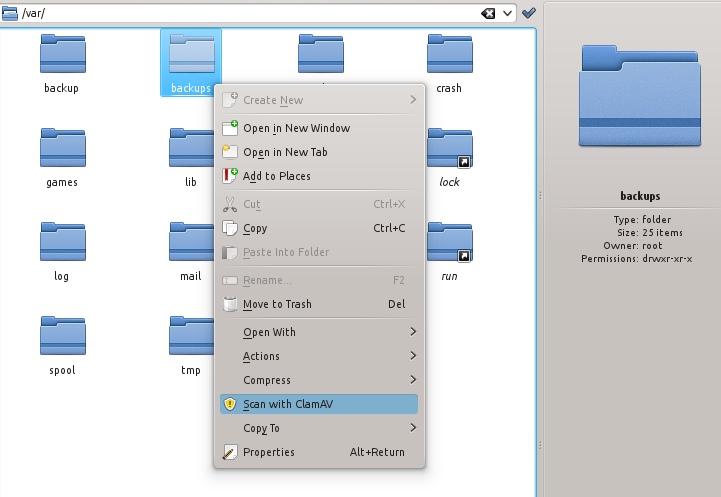Click the 'Permissions: drwxr-xr-x' info line
The image size is (721, 497).
636,258
